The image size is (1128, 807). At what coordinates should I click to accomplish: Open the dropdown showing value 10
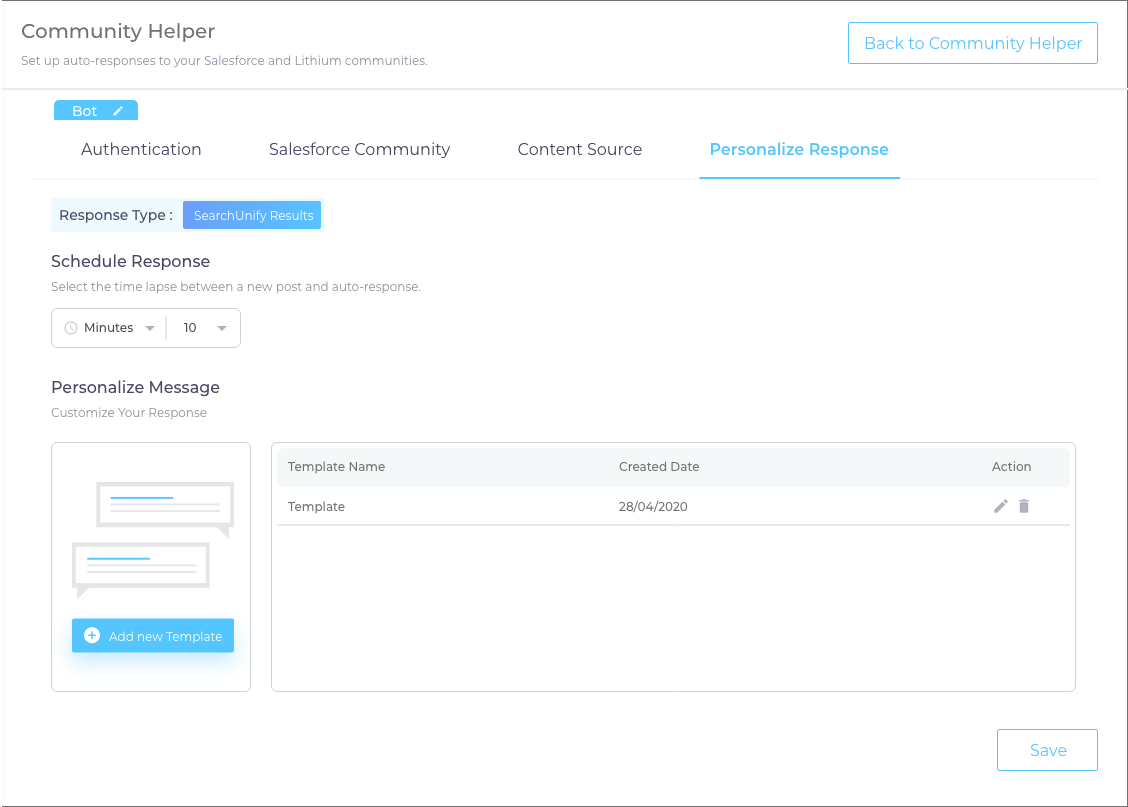(x=221, y=328)
